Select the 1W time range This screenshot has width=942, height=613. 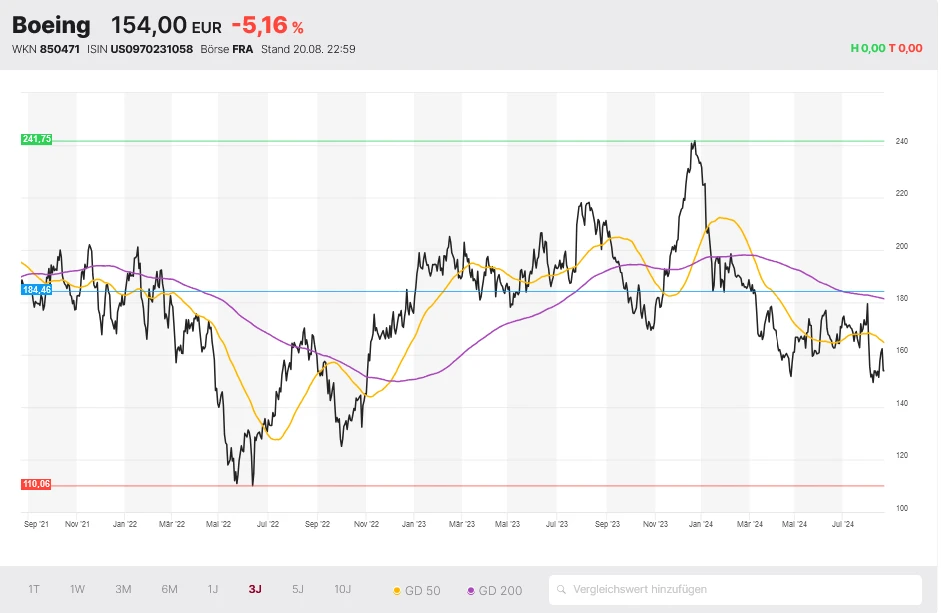coord(78,590)
